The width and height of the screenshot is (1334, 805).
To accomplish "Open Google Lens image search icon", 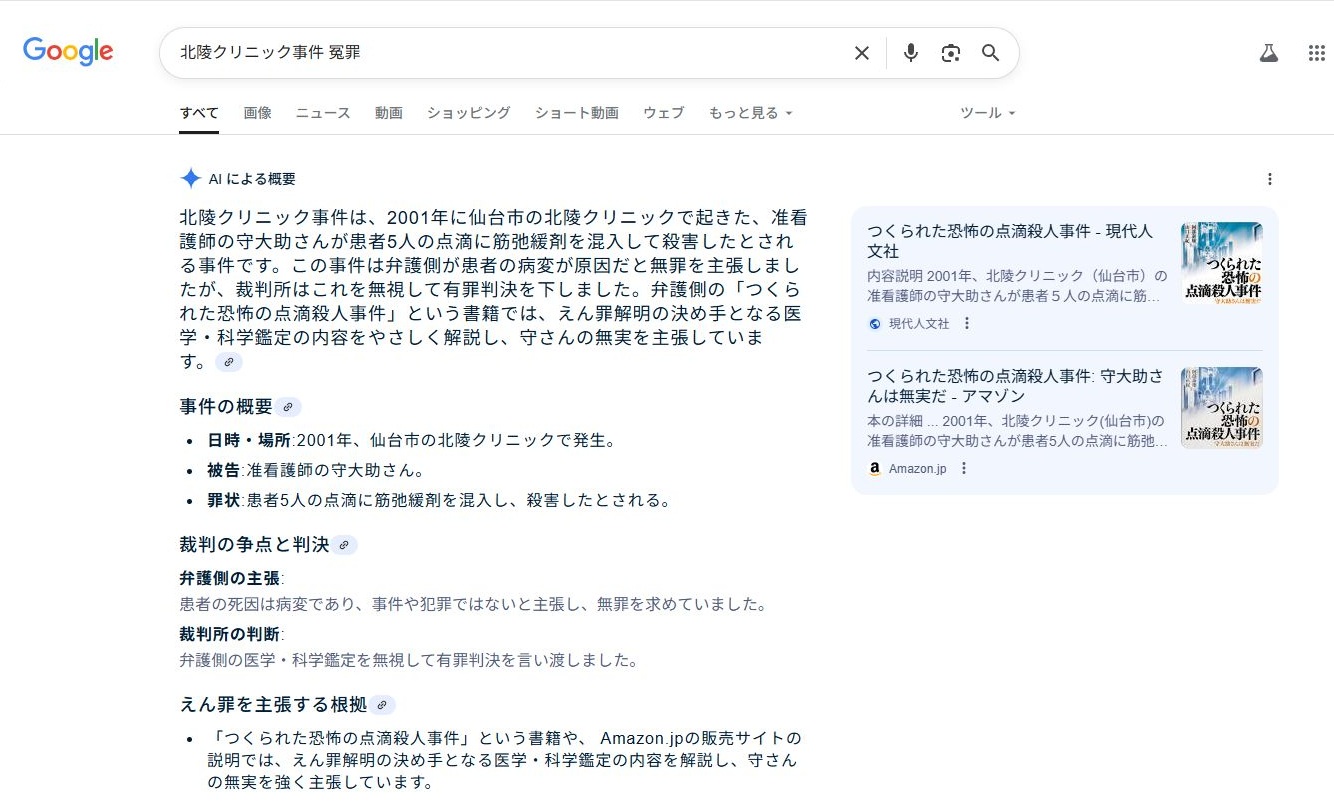I will 950,53.
